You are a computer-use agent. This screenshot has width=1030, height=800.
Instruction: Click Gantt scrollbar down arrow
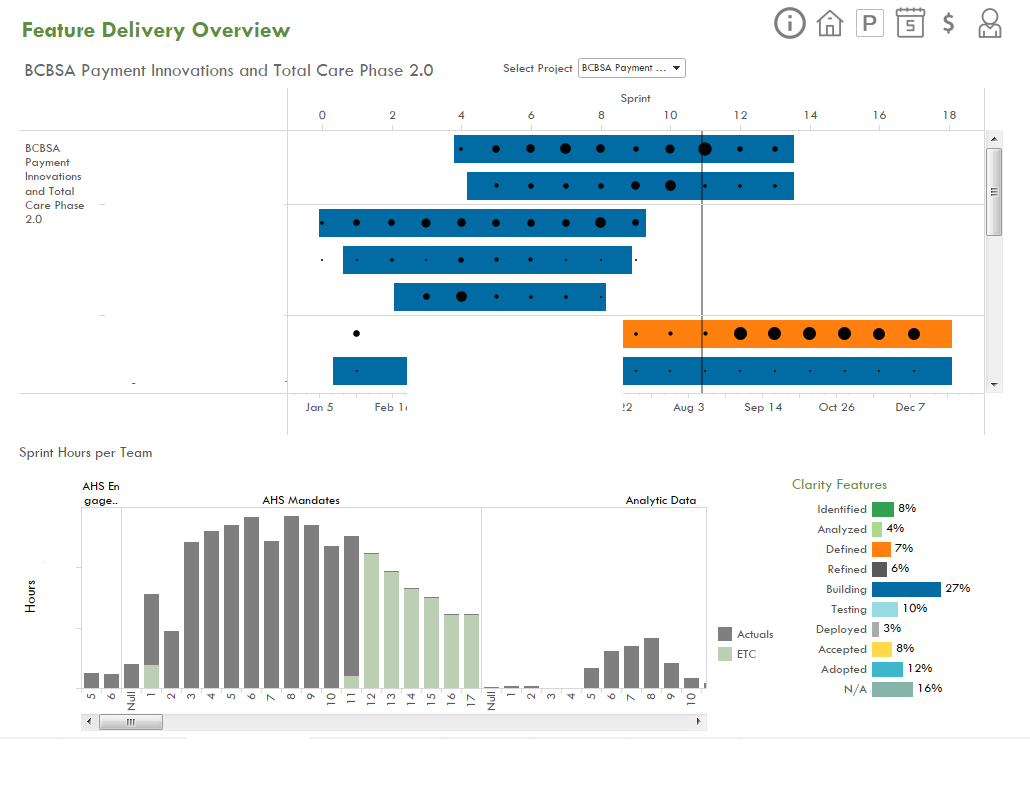pyautogui.click(x=994, y=384)
